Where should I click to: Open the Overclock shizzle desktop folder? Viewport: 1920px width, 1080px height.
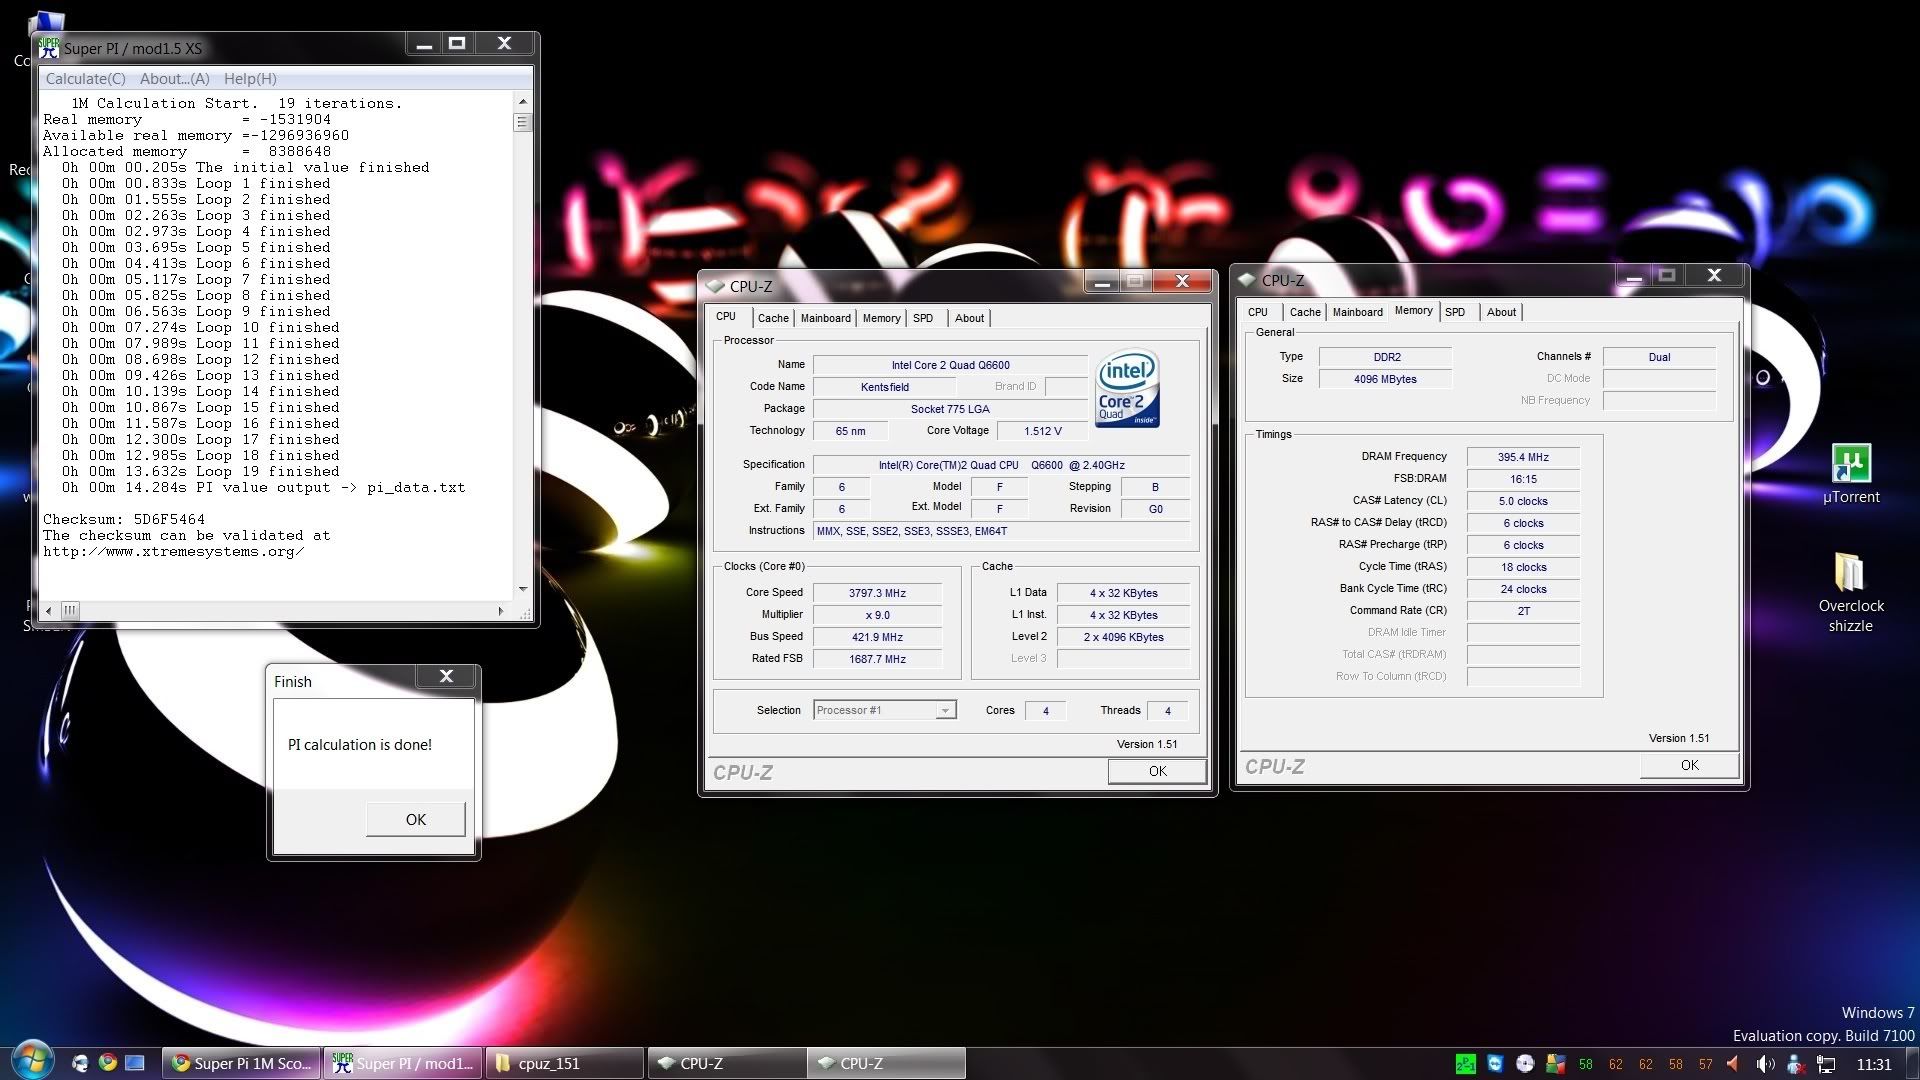click(1851, 592)
